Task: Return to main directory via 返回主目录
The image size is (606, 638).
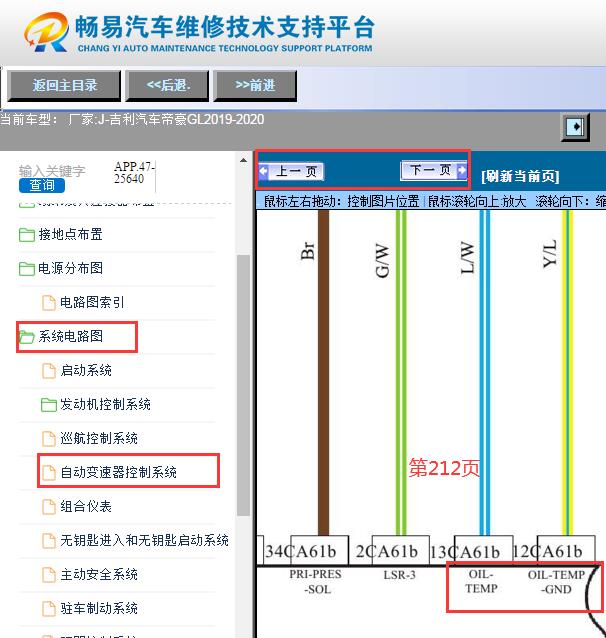Action: click(64, 85)
